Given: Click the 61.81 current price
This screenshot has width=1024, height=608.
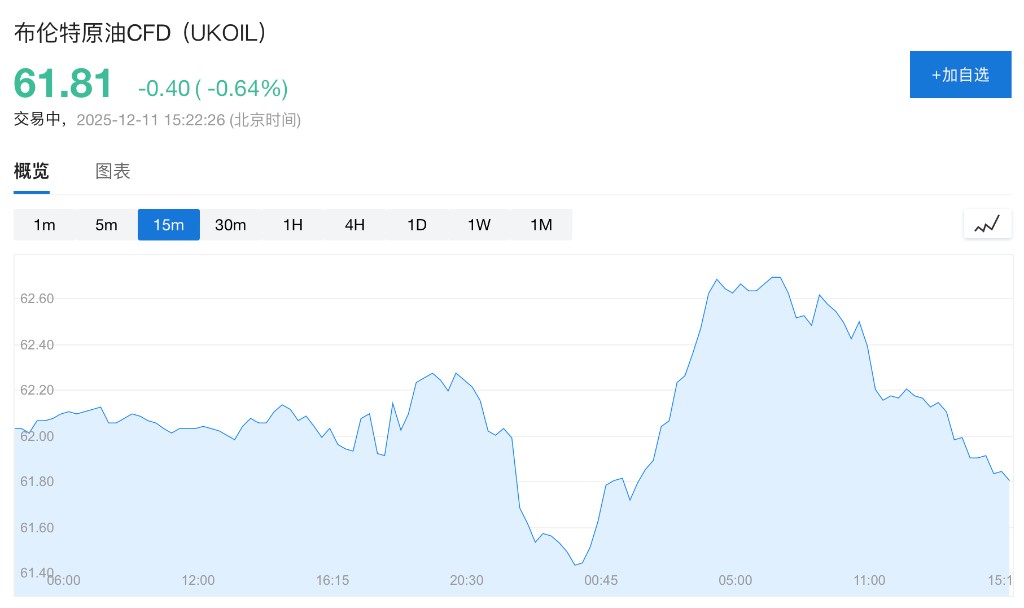Looking at the screenshot, I should tap(63, 84).
